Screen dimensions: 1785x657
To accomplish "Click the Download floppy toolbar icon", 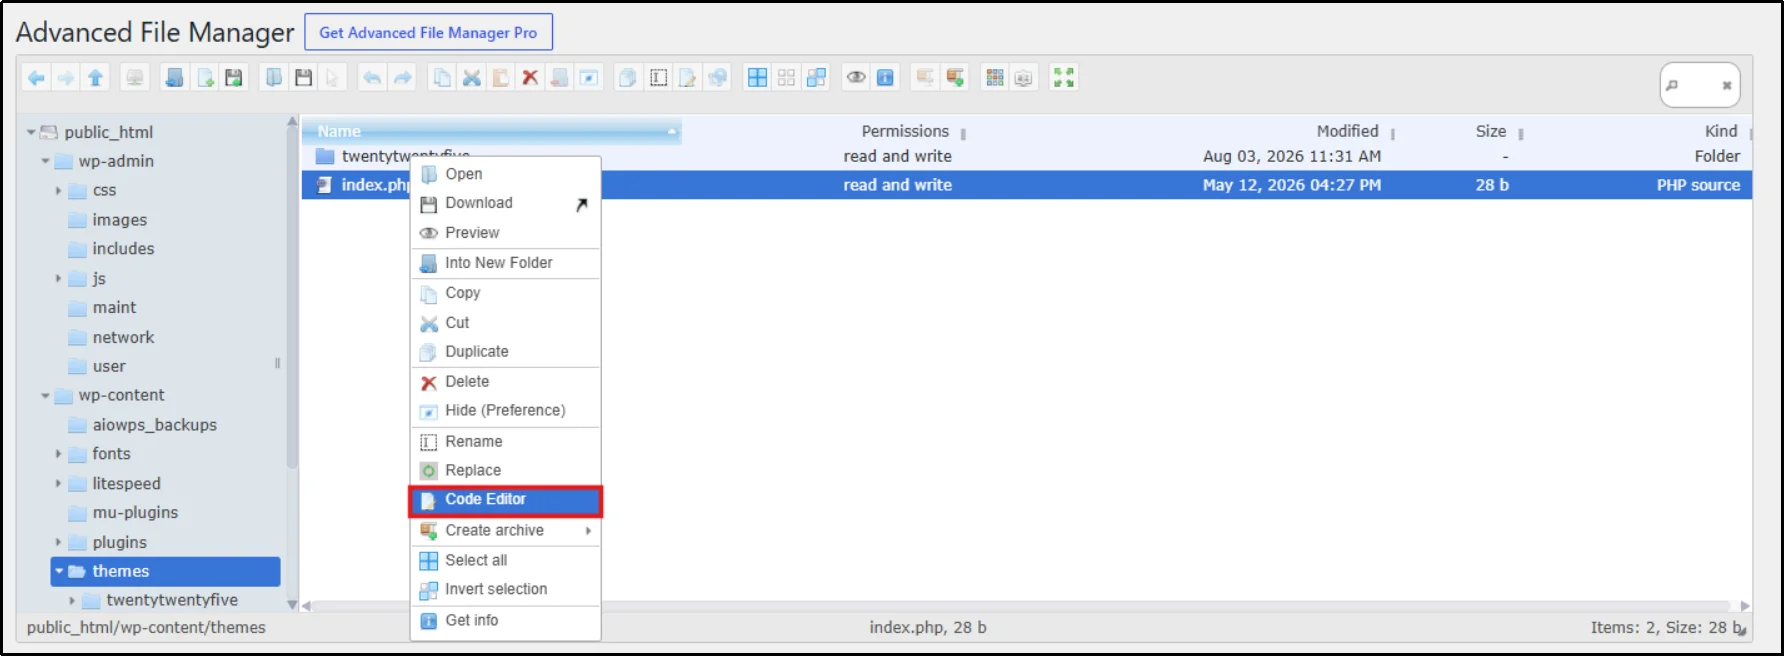I will [x=304, y=78].
